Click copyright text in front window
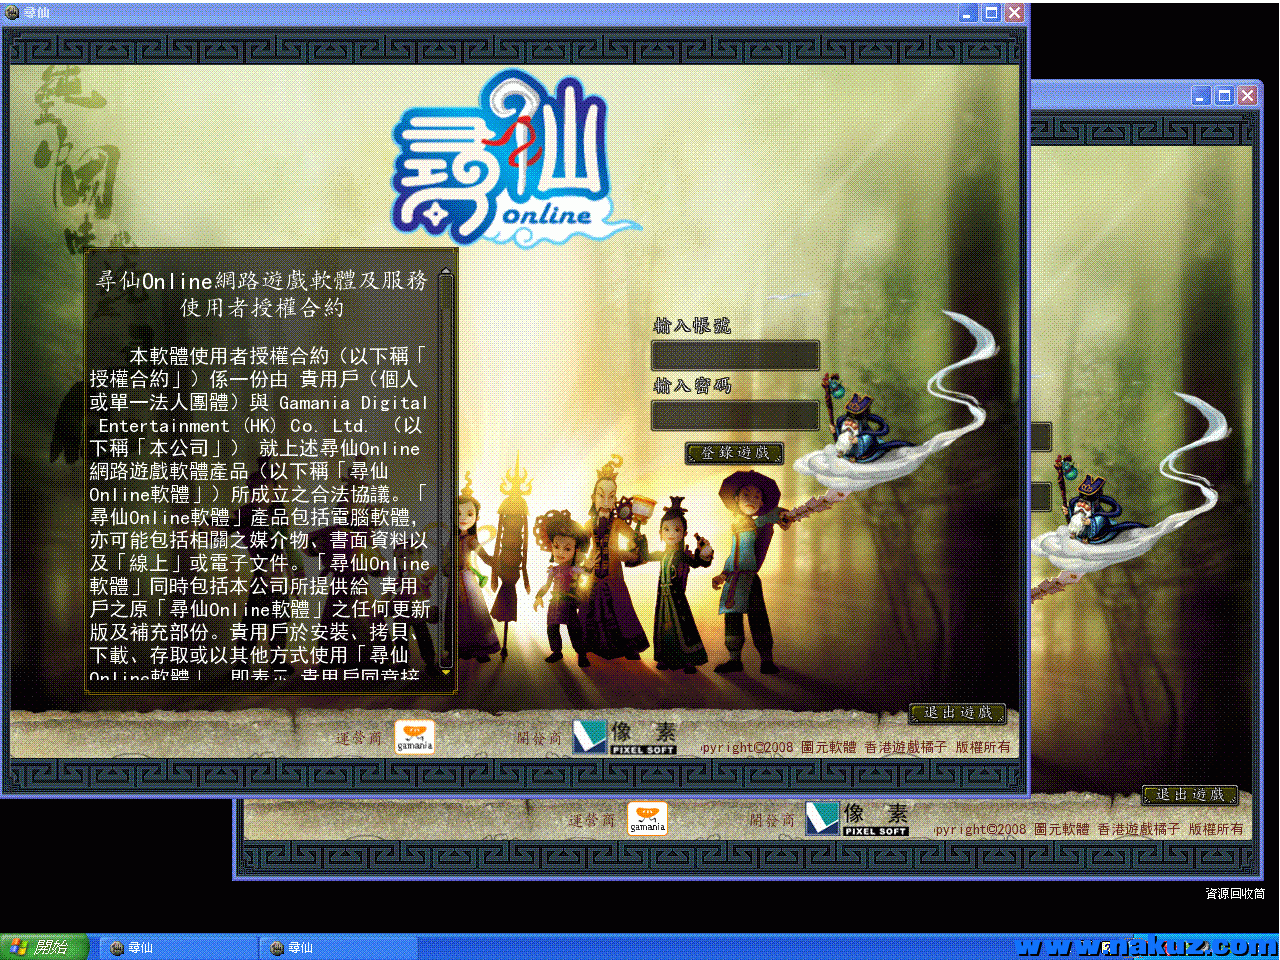 pos(856,747)
